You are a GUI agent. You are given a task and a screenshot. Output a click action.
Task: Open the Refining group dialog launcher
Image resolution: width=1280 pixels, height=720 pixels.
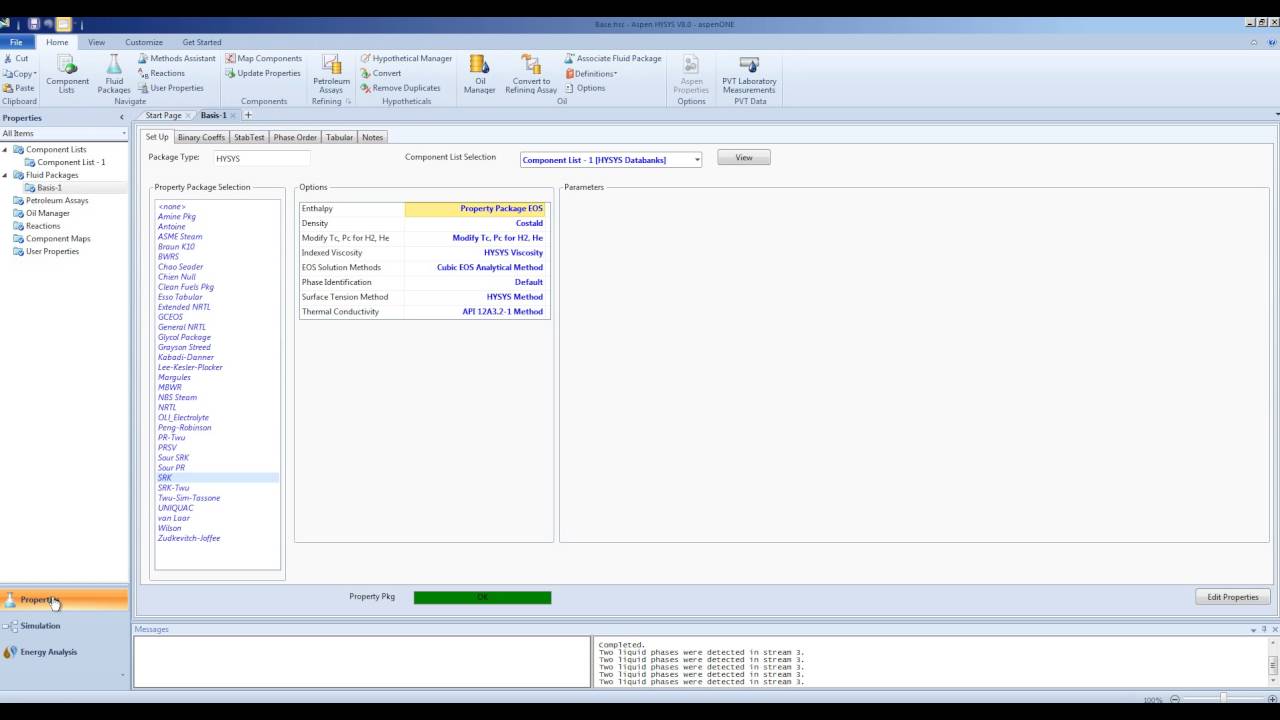click(x=348, y=102)
